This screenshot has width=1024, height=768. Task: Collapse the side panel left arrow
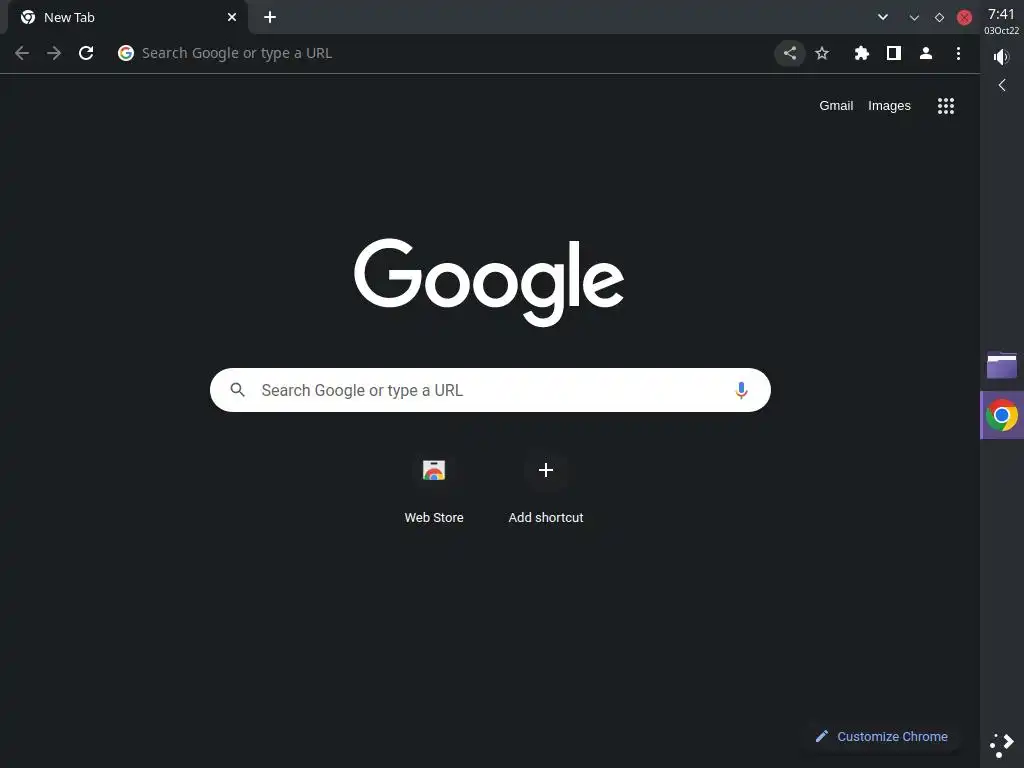pos(1002,85)
